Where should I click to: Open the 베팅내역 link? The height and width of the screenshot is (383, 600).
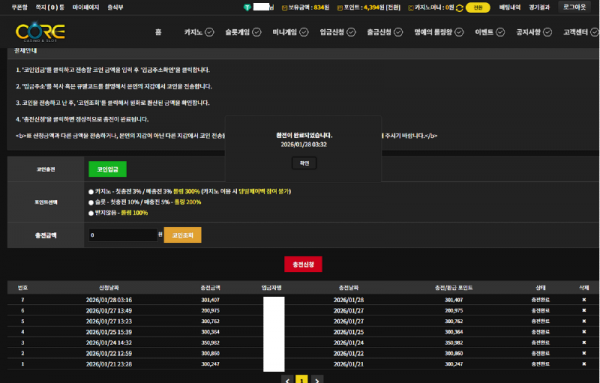point(509,7)
